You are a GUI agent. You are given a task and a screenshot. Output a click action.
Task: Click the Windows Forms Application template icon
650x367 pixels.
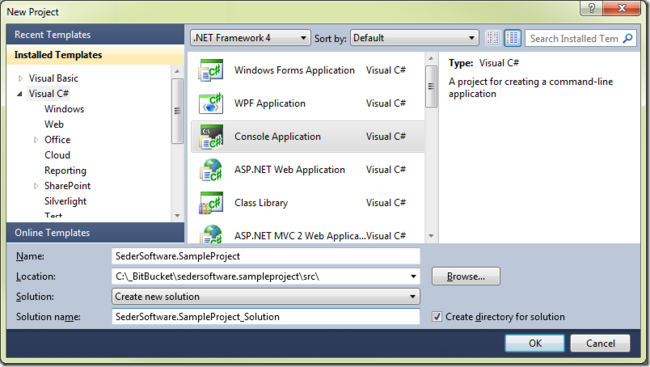click(x=211, y=70)
